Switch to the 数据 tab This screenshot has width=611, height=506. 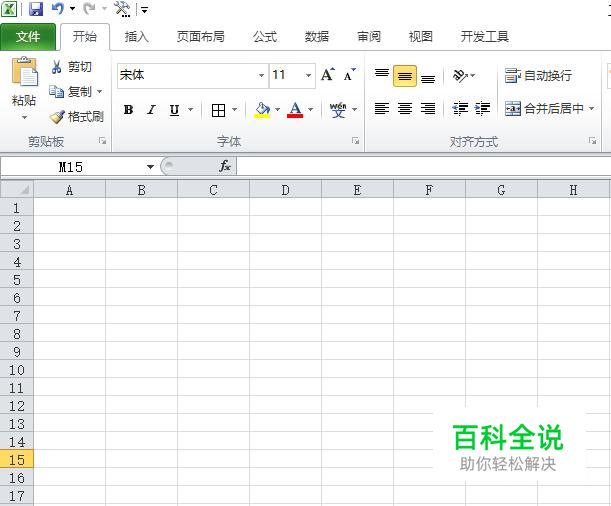tap(317, 37)
